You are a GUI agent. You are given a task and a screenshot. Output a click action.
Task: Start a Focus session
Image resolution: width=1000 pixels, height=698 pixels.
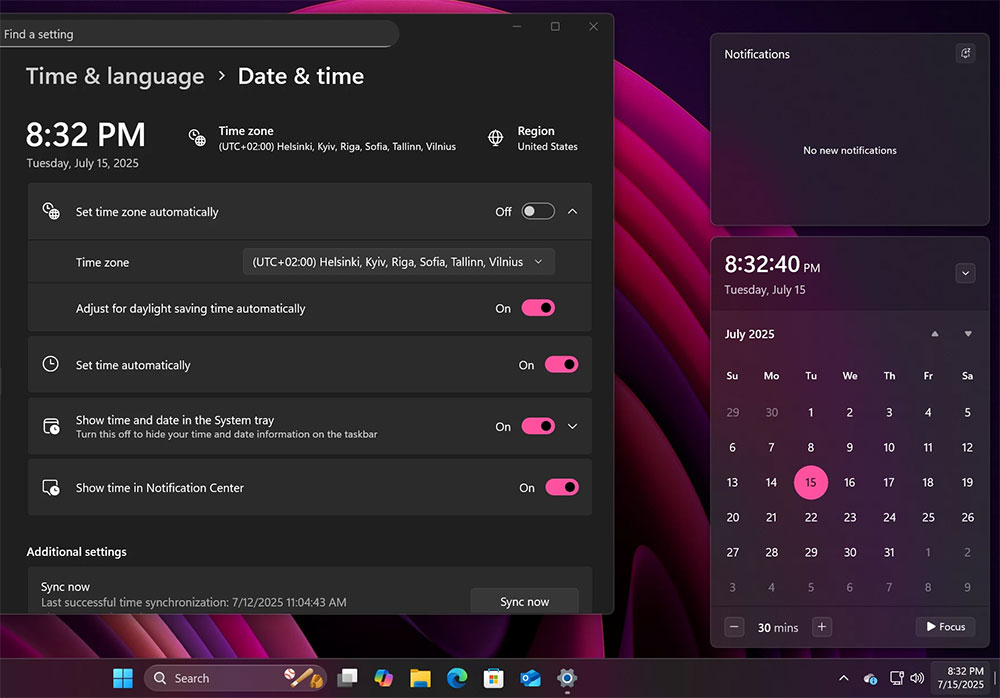click(946, 627)
